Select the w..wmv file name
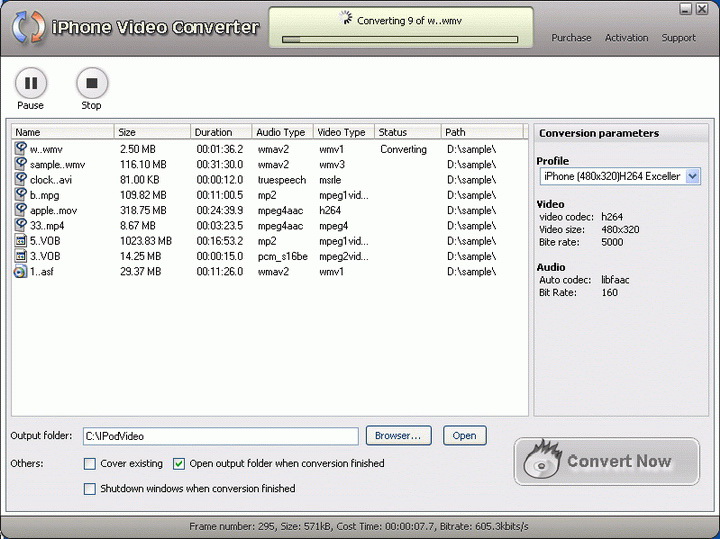This screenshot has height=539, width=720. click(46, 149)
